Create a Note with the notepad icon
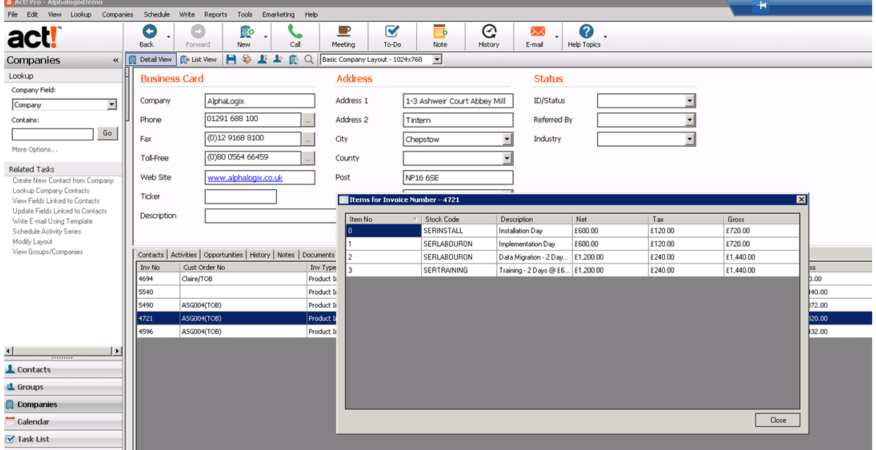The height and width of the screenshot is (450, 876). click(x=440, y=32)
